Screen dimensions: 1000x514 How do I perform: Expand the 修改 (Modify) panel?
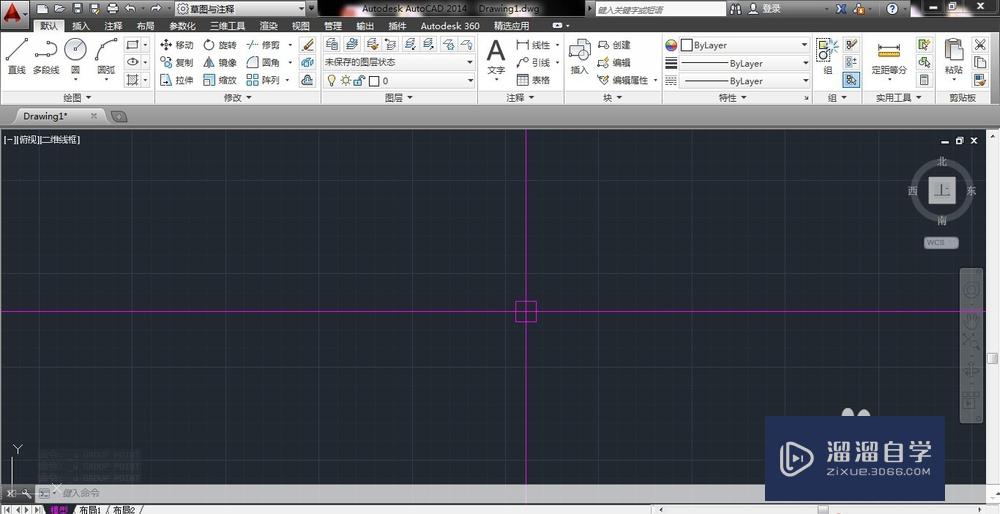[x=237, y=98]
